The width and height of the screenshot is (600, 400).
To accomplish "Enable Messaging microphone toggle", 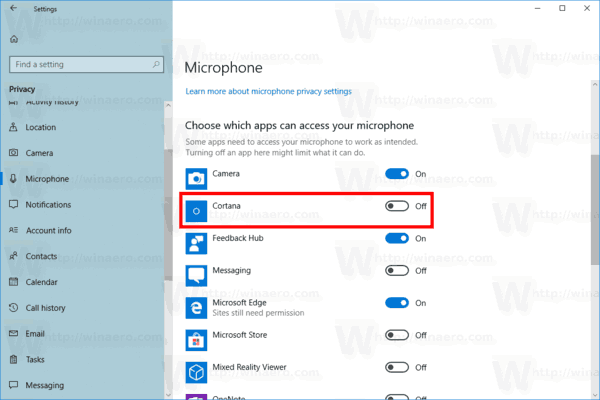I will (x=397, y=271).
